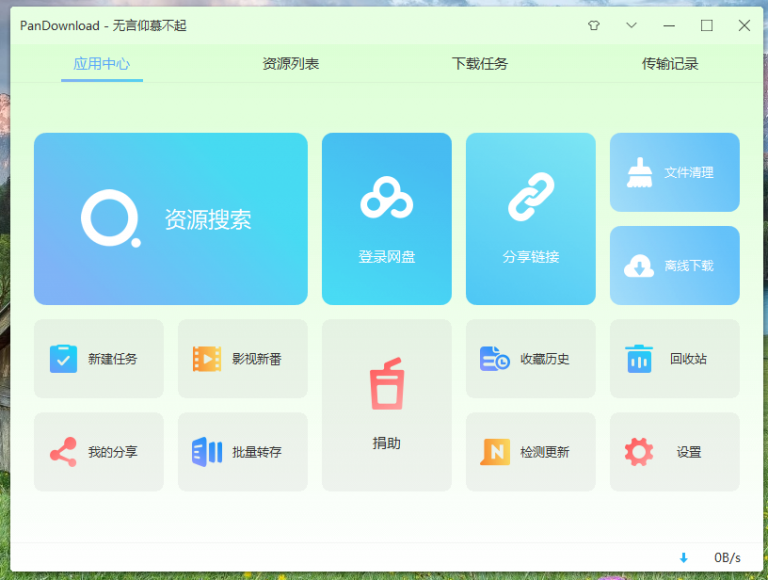The width and height of the screenshot is (768, 580).
Task: Click the 批量转存 label
Action: 257,452
